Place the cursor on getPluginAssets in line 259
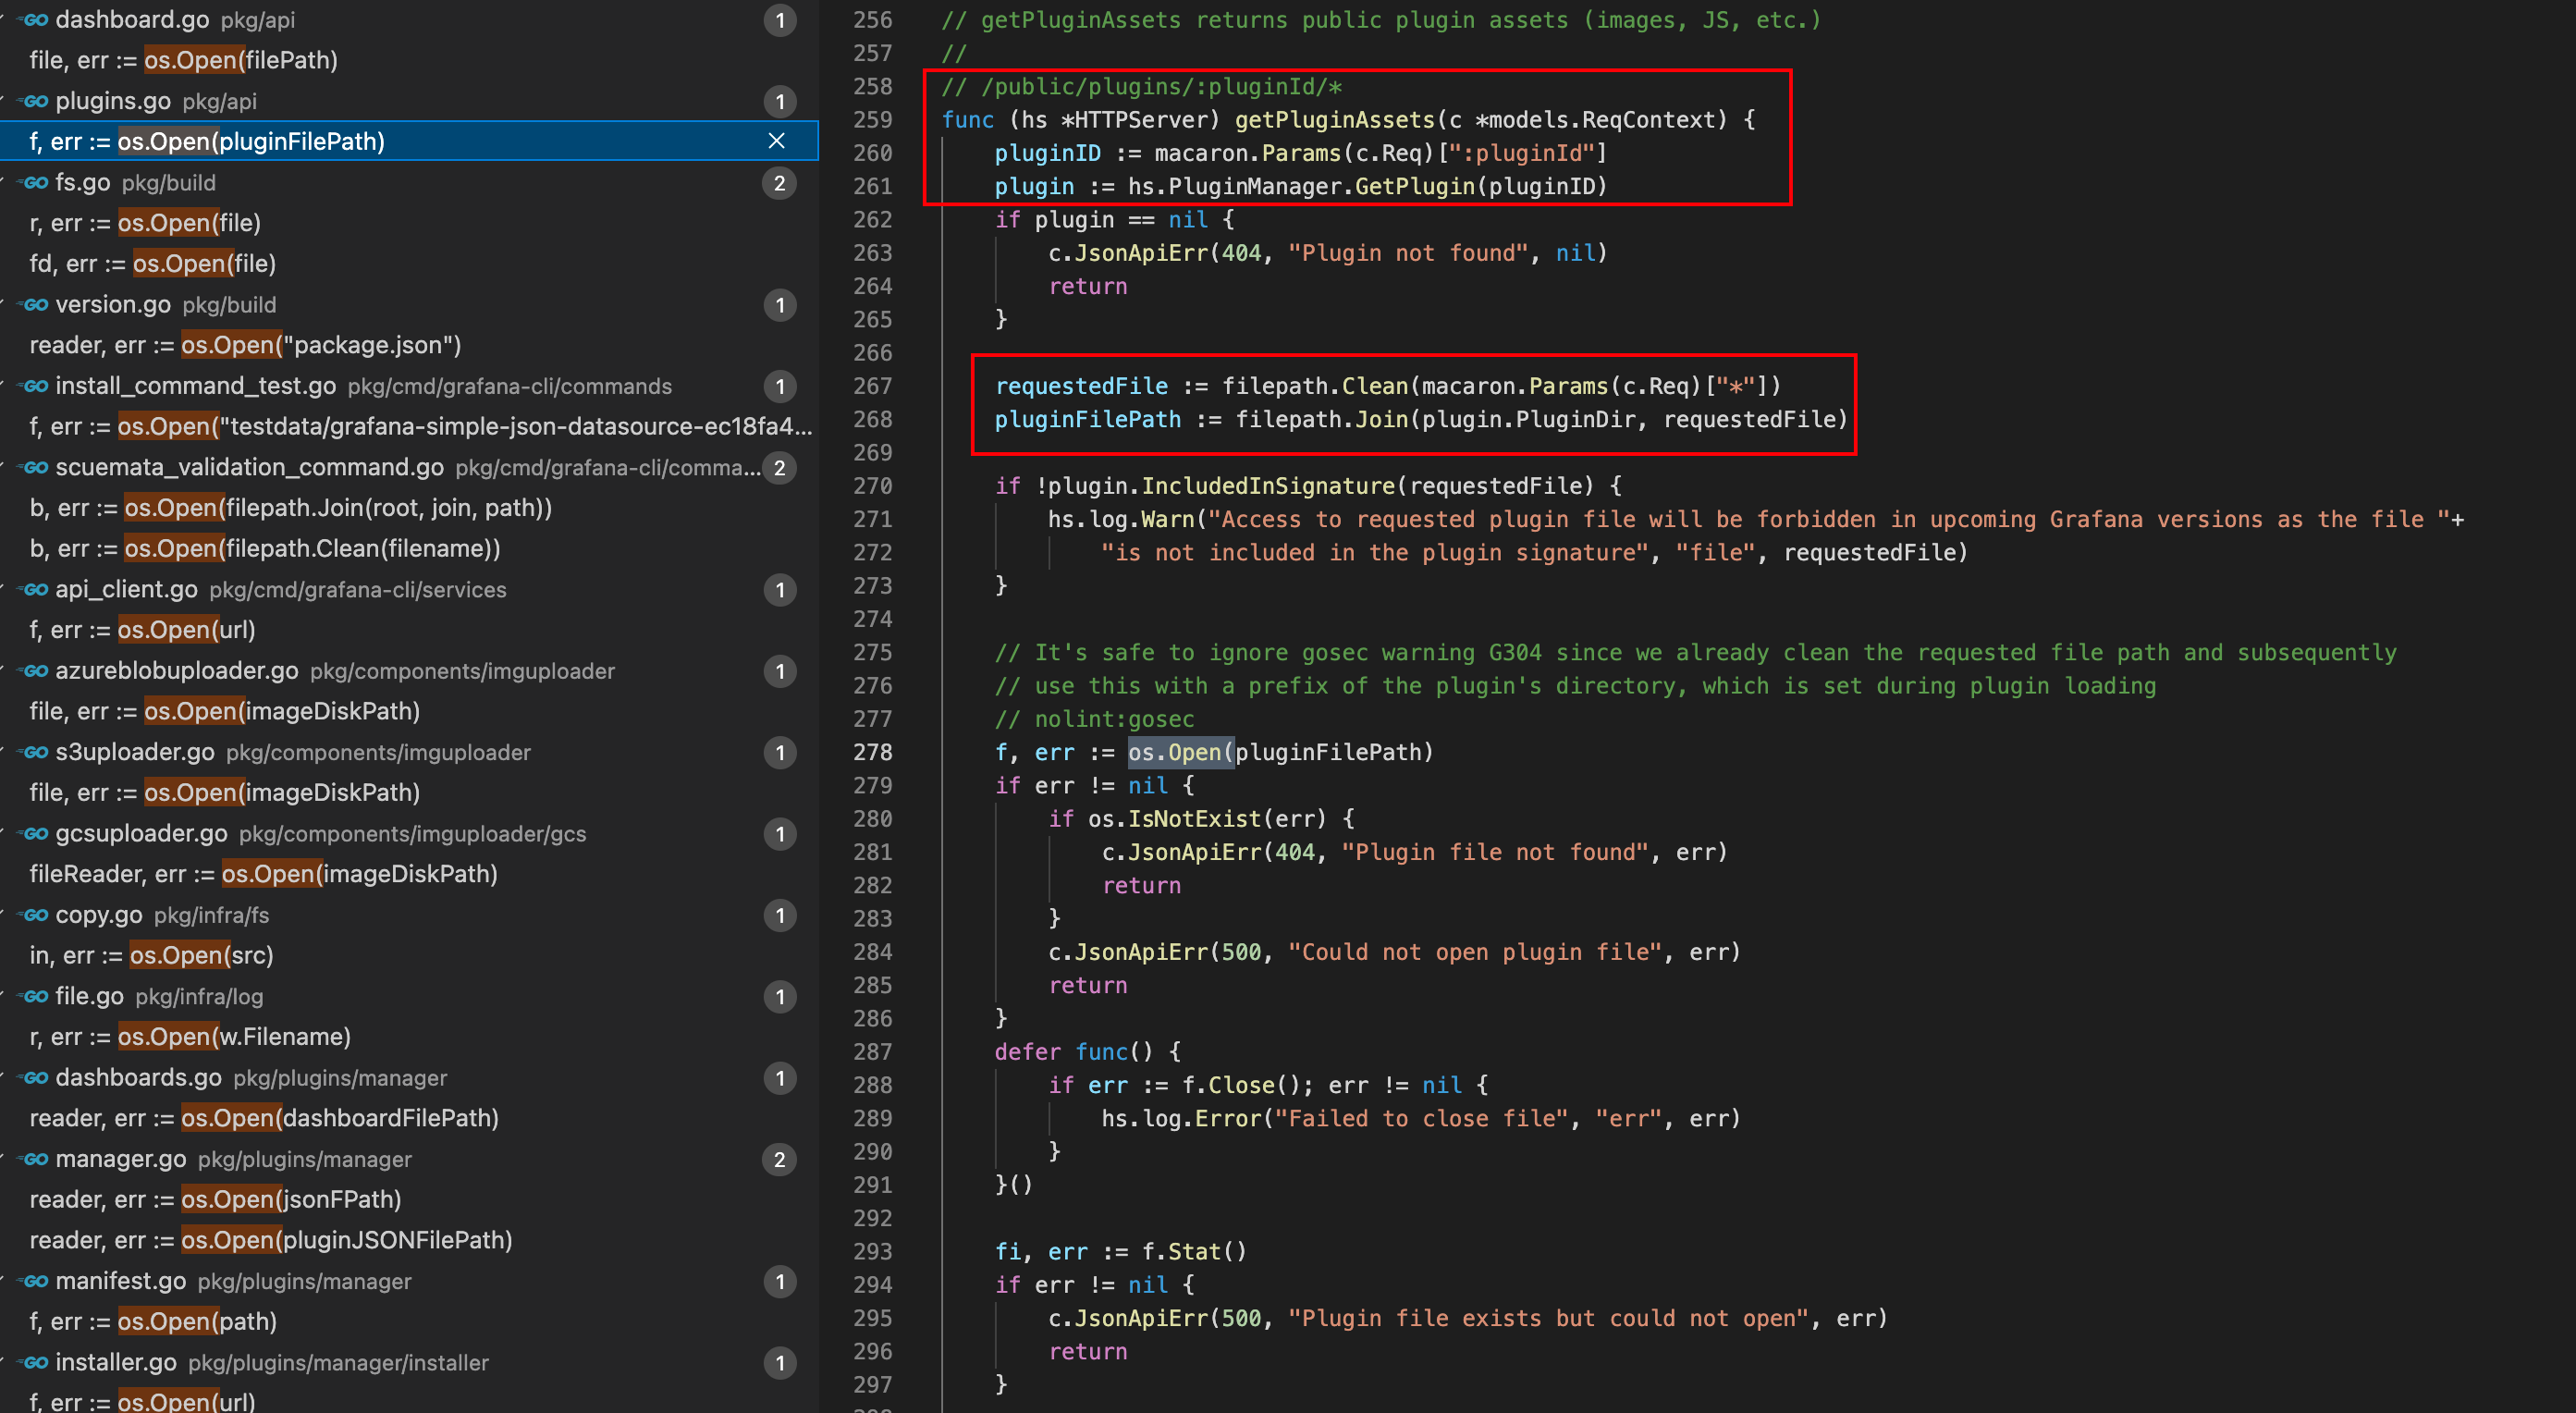Viewport: 2576px width, 1413px height. point(1334,120)
